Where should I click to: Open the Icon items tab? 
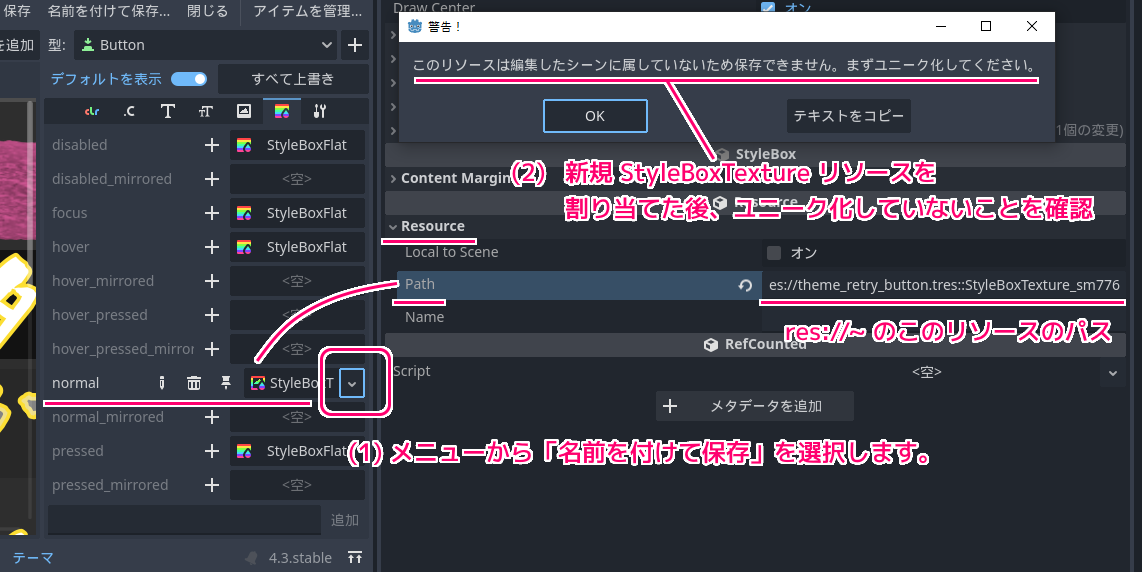[x=244, y=111]
